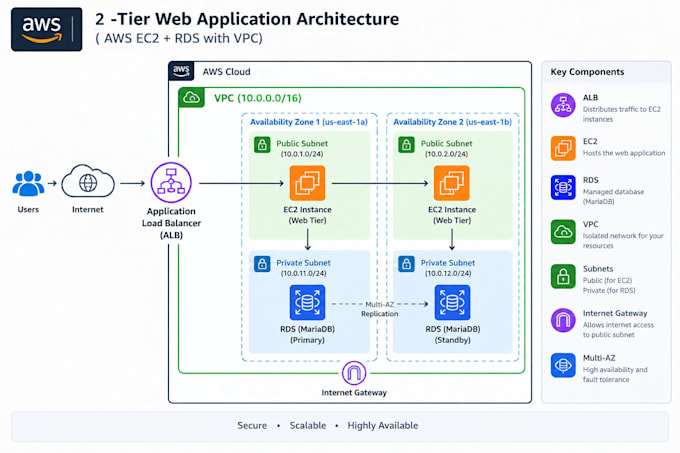Click the EC2 icon in Key Components
This screenshot has width=680, height=453.
tap(563, 148)
